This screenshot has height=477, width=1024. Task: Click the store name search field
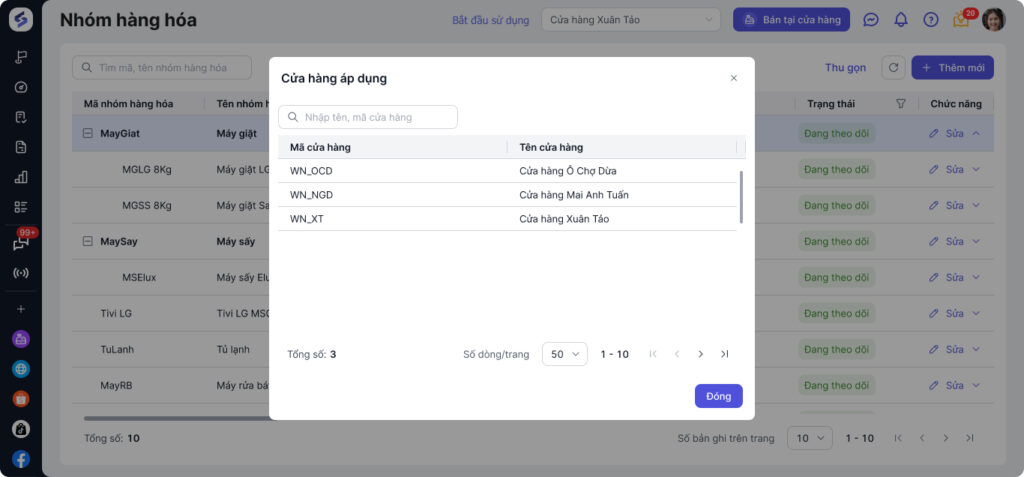pyautogui.click(x=368, y=117)
